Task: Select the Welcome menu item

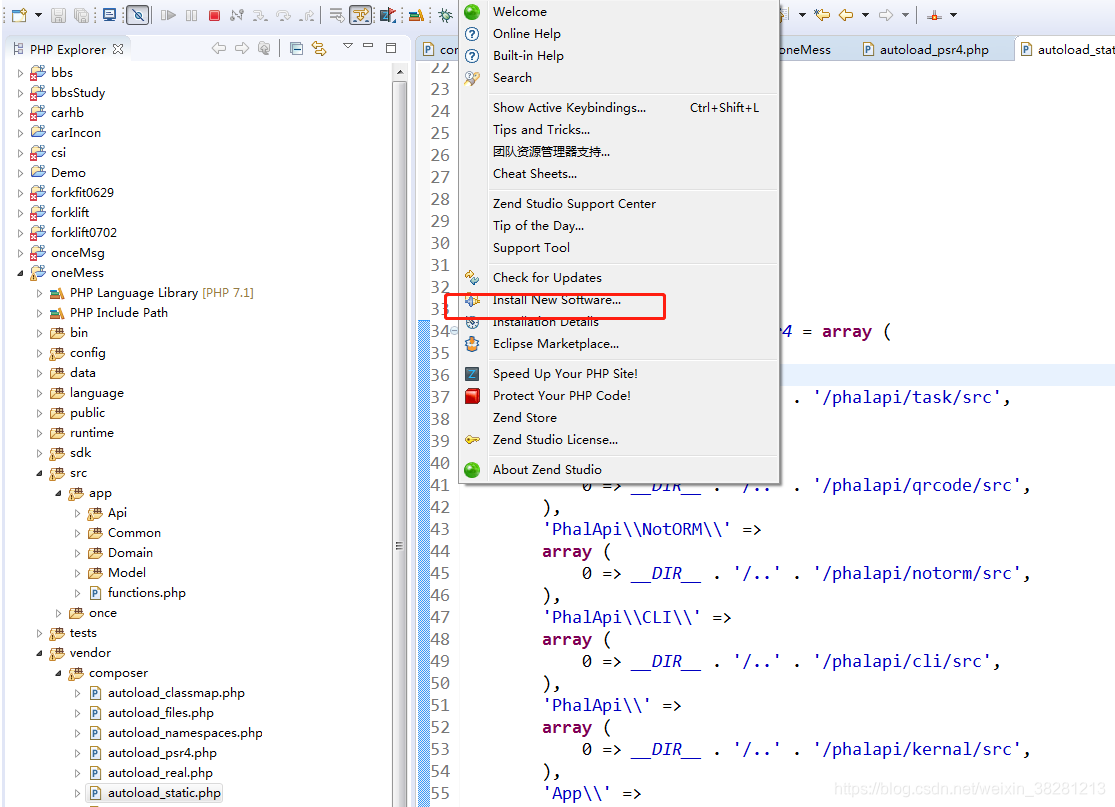Action: (619, 11)
